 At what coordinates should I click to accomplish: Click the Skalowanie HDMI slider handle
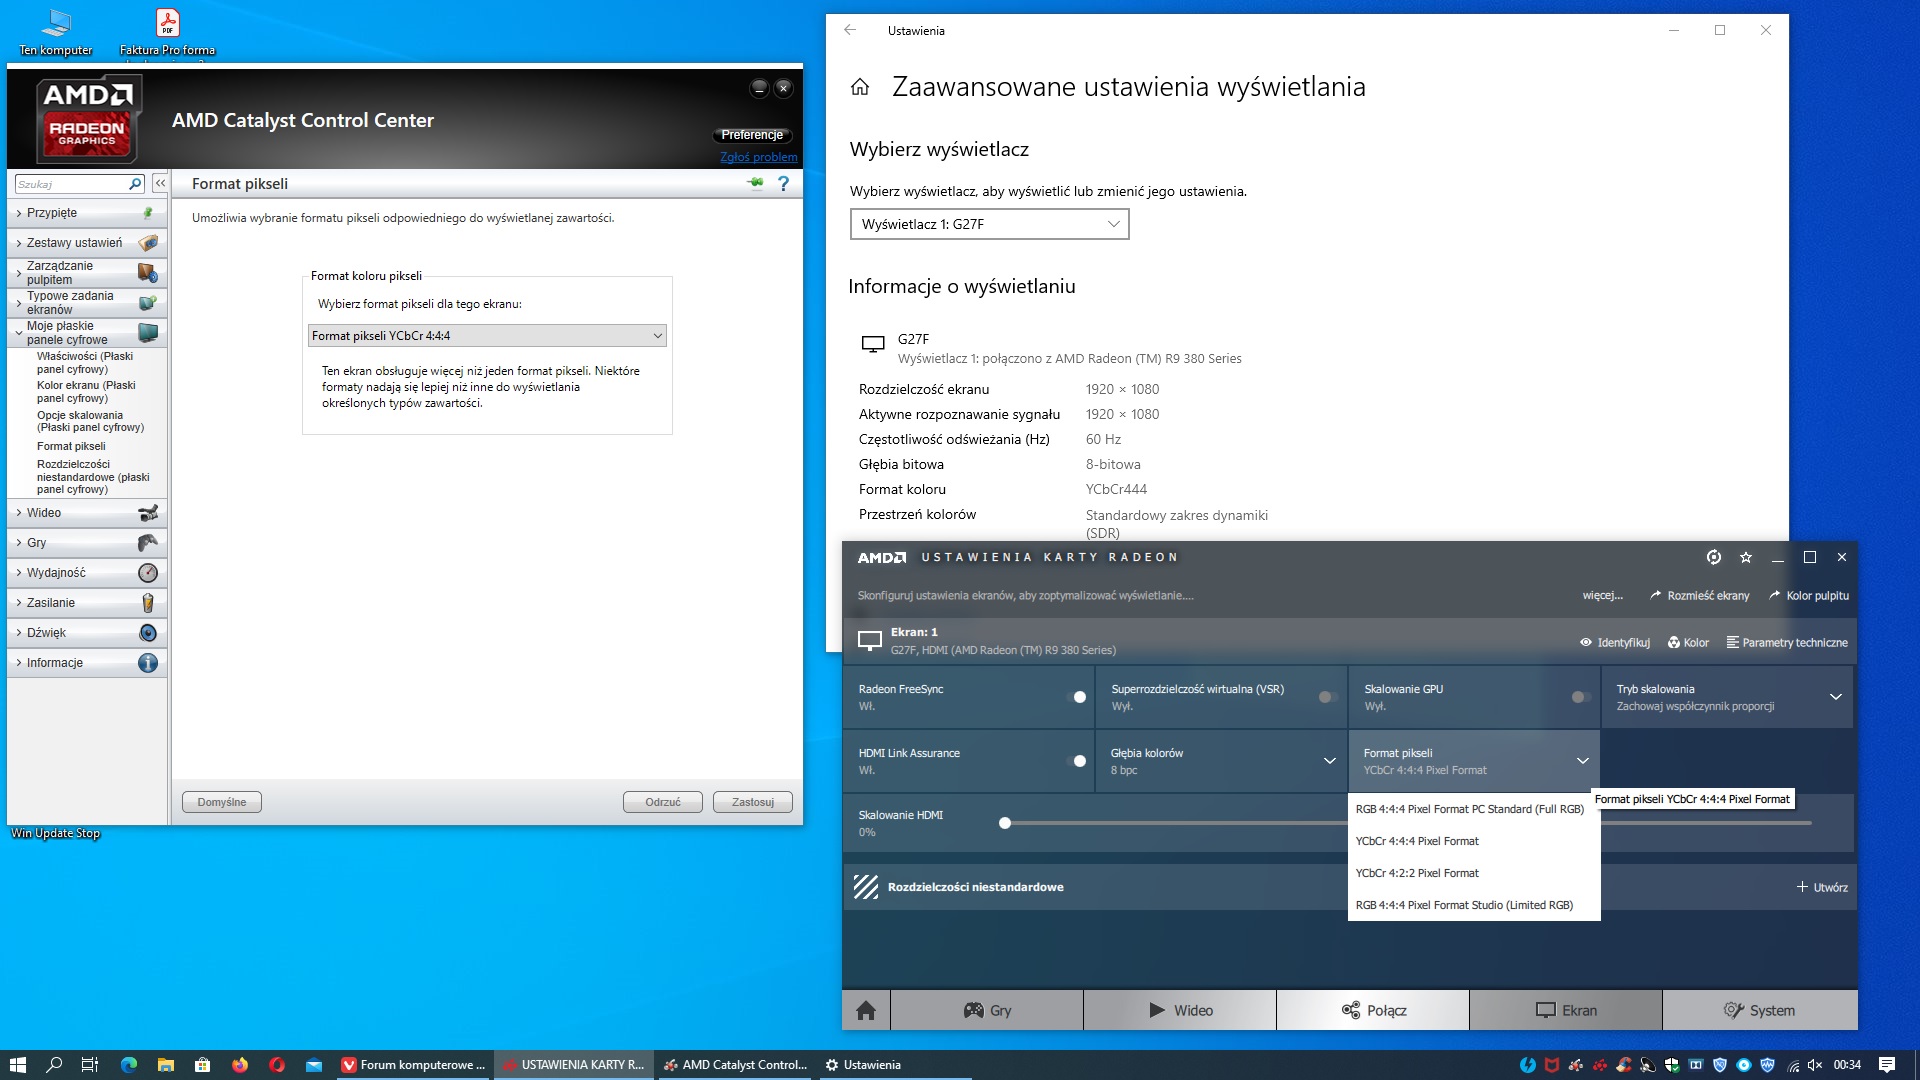1005,823
